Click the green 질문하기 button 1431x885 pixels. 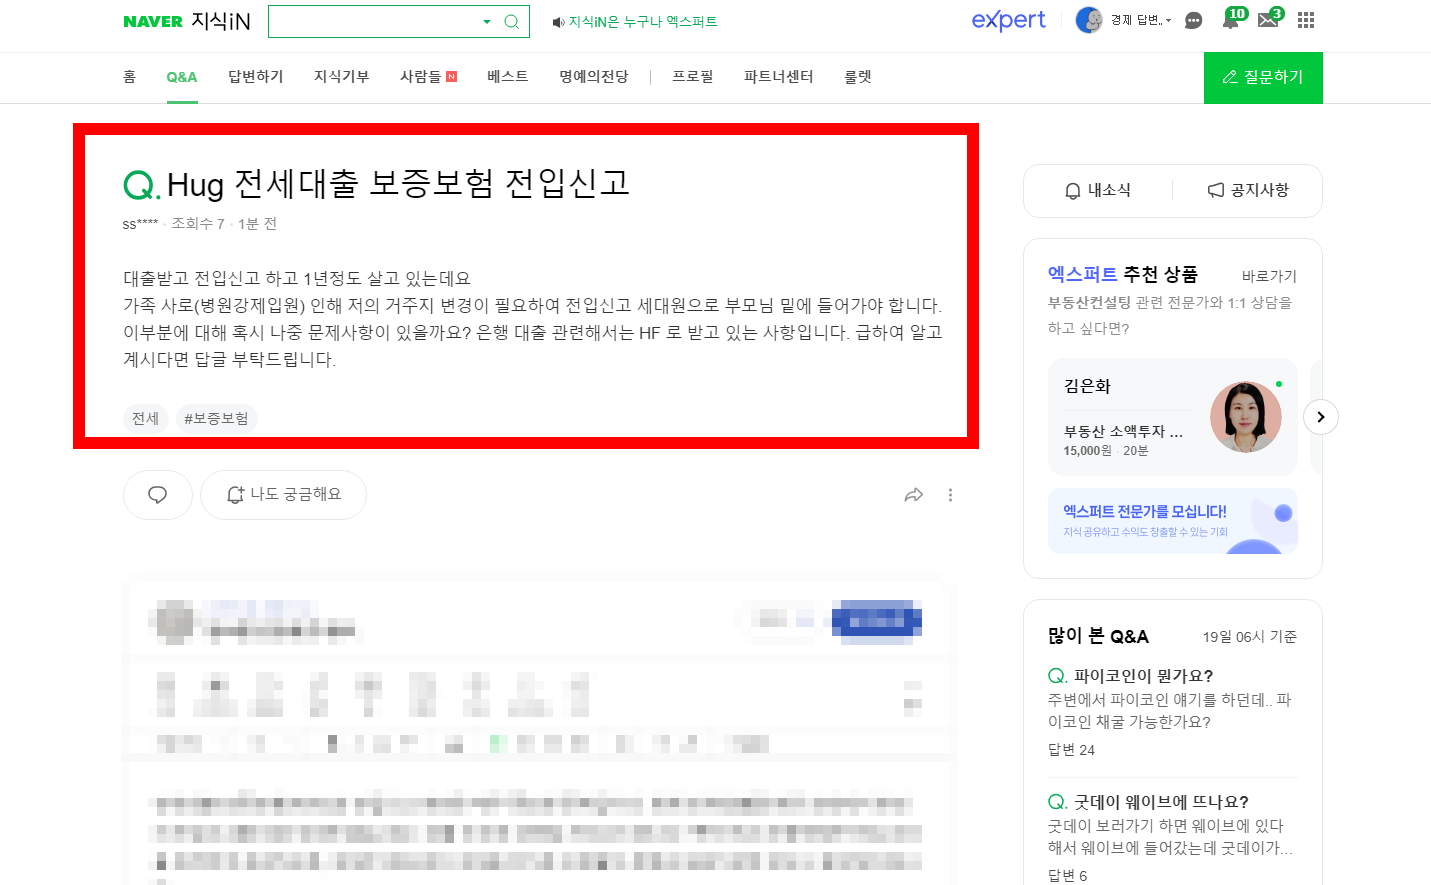[x=1263, y=77]
